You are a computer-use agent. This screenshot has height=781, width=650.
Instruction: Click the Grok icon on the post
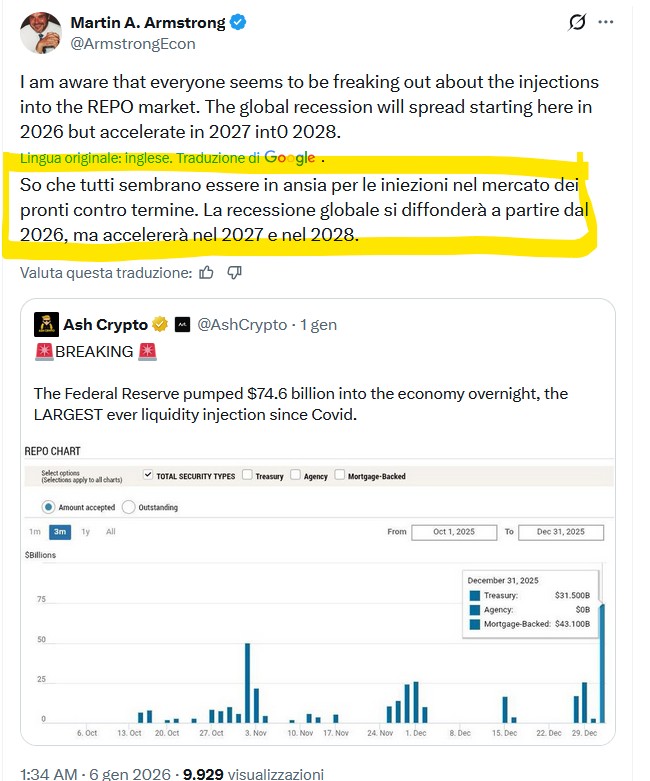[x=576, y=22]
